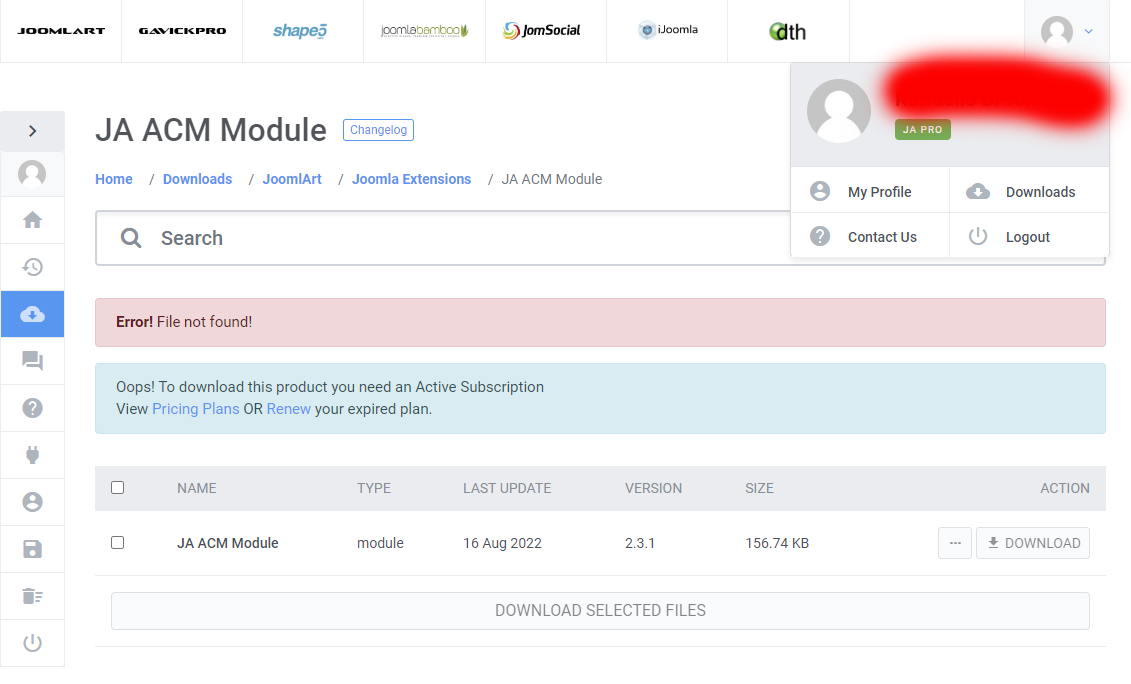Toggle the user avatar icon in the sidebar
This screenshot has width=1131, height=684.
[32, 173]
